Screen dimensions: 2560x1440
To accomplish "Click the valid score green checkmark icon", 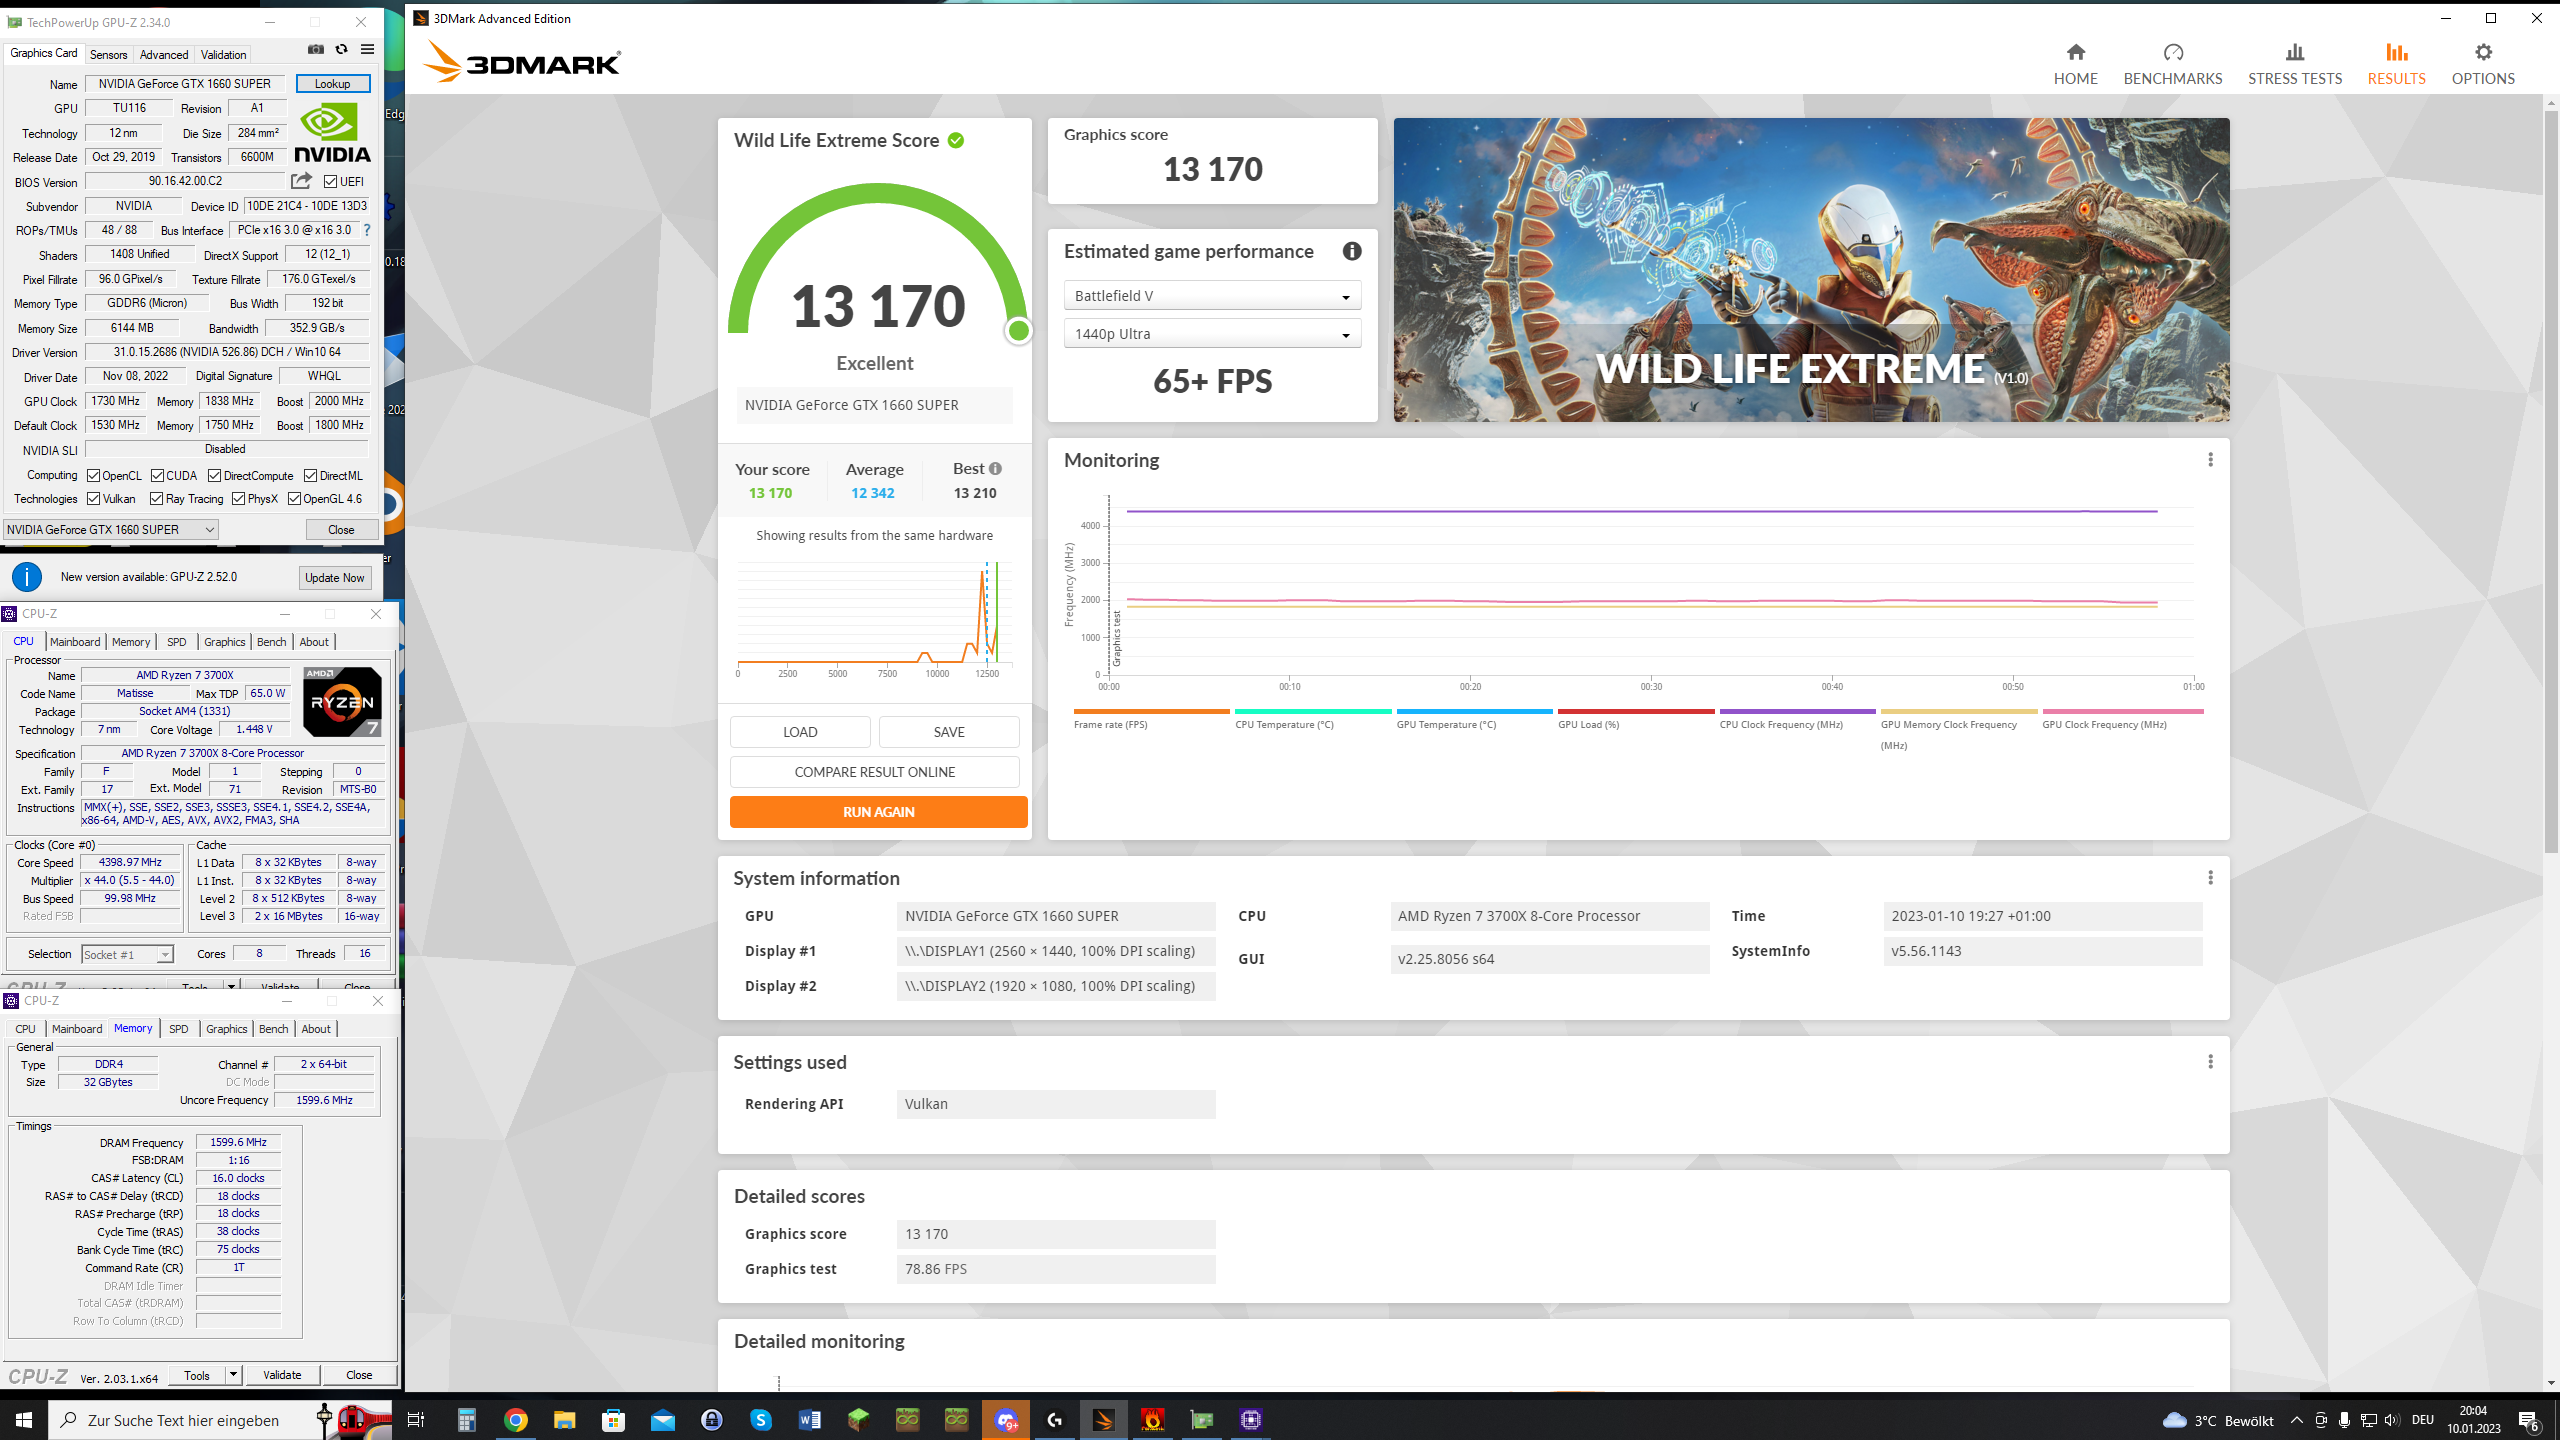I will (956, 140).
